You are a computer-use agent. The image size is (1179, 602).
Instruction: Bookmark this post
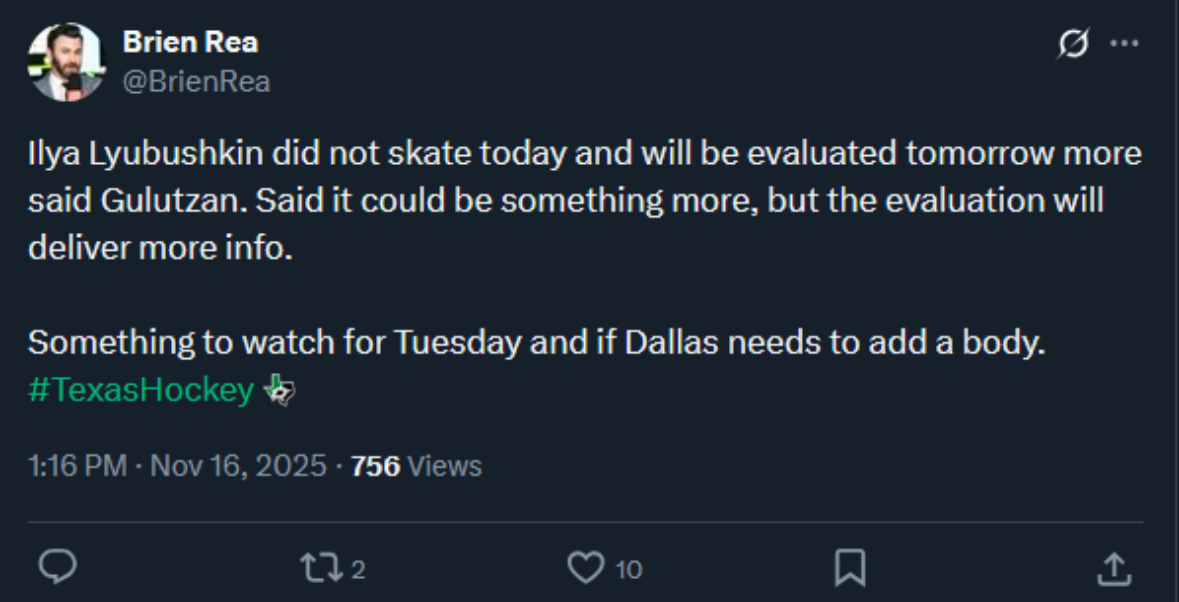(849, 568)
